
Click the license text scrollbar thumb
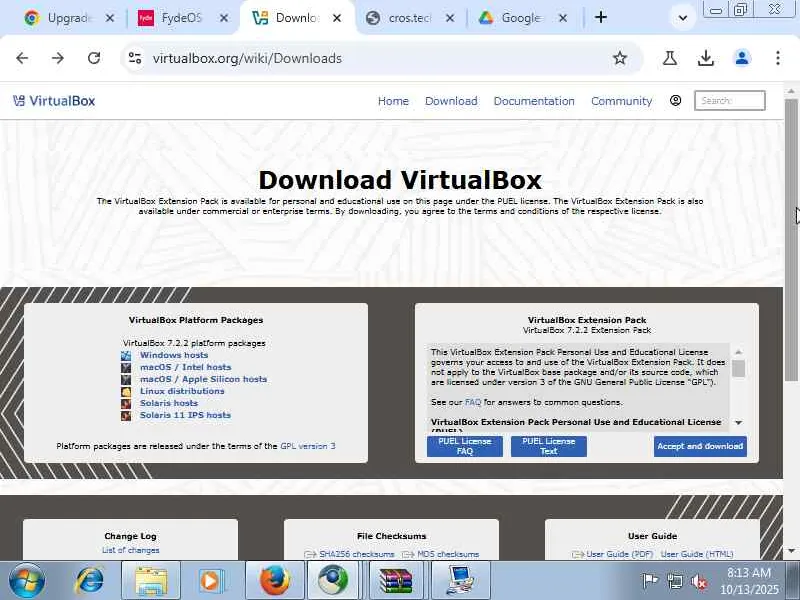click(x=738, y=368)
